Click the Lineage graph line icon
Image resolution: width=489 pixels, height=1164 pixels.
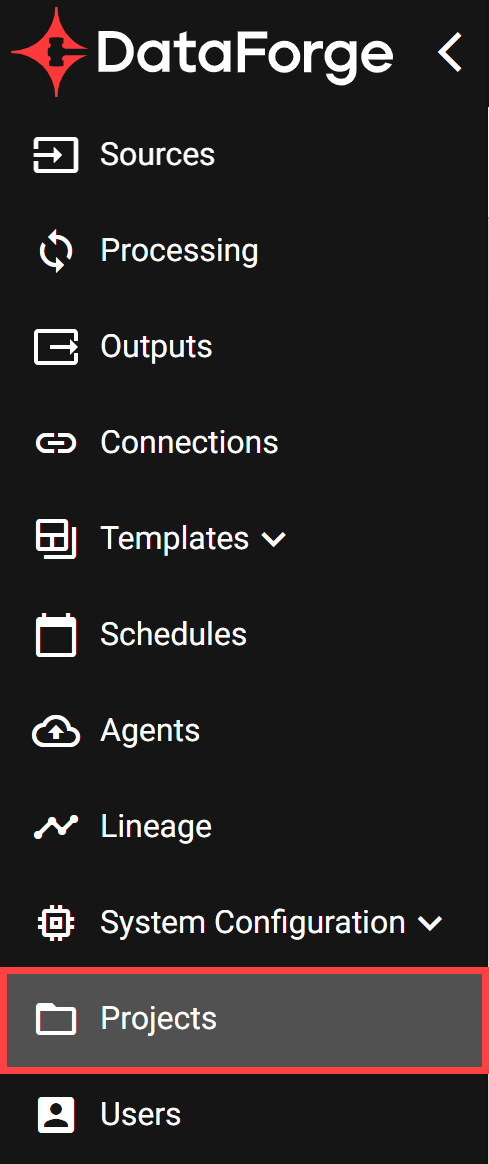[x=56, y=826]
